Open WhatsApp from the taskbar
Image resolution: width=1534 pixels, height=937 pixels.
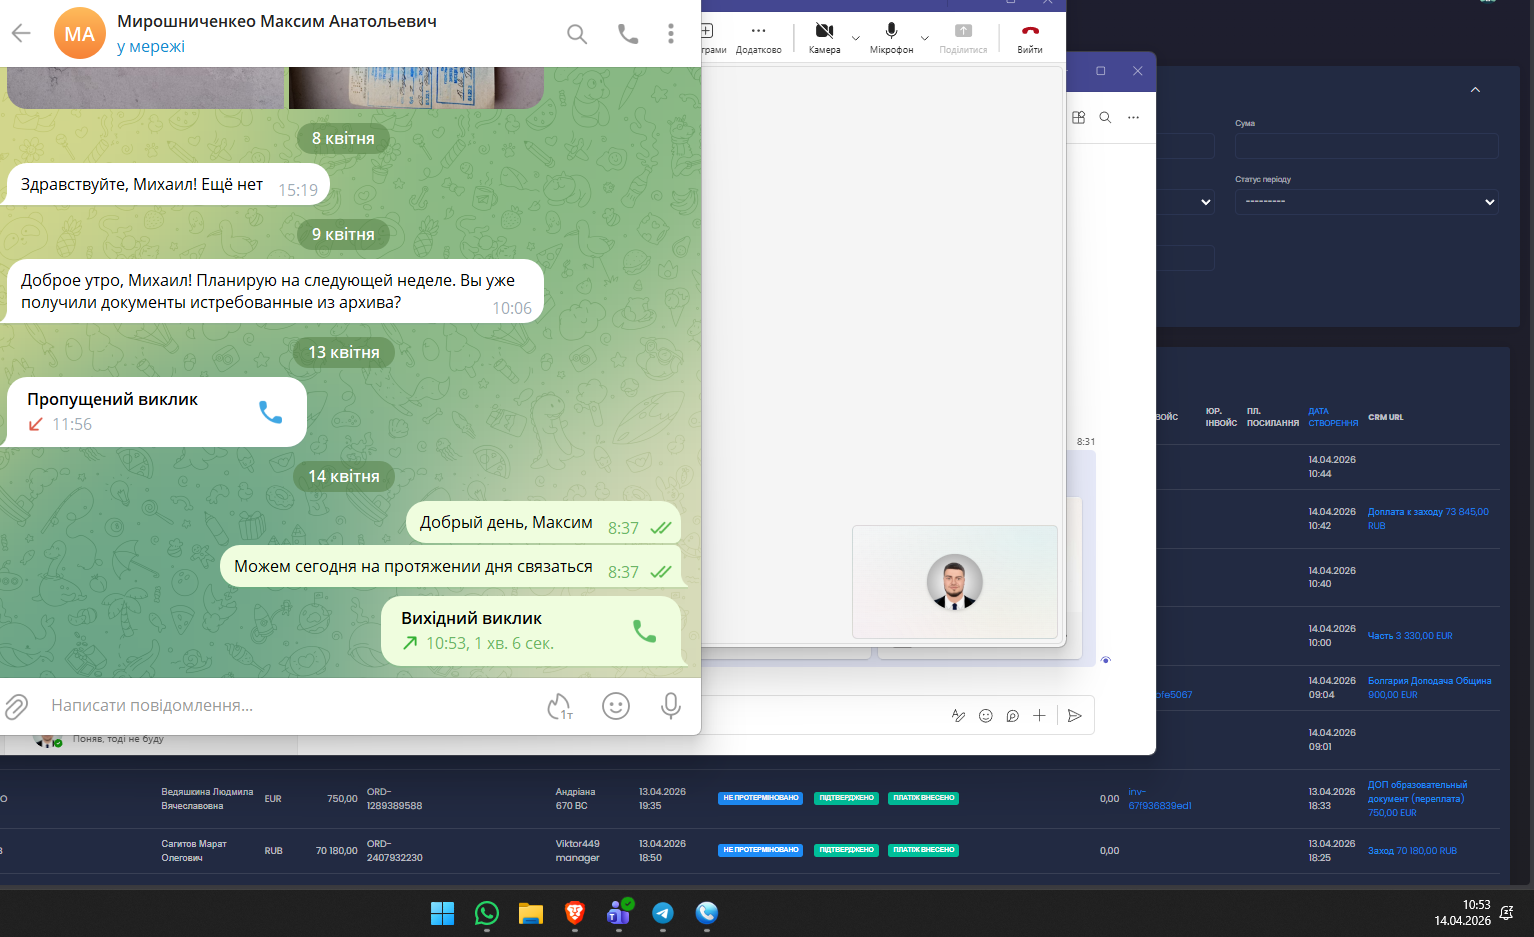(x=487, y=913)
